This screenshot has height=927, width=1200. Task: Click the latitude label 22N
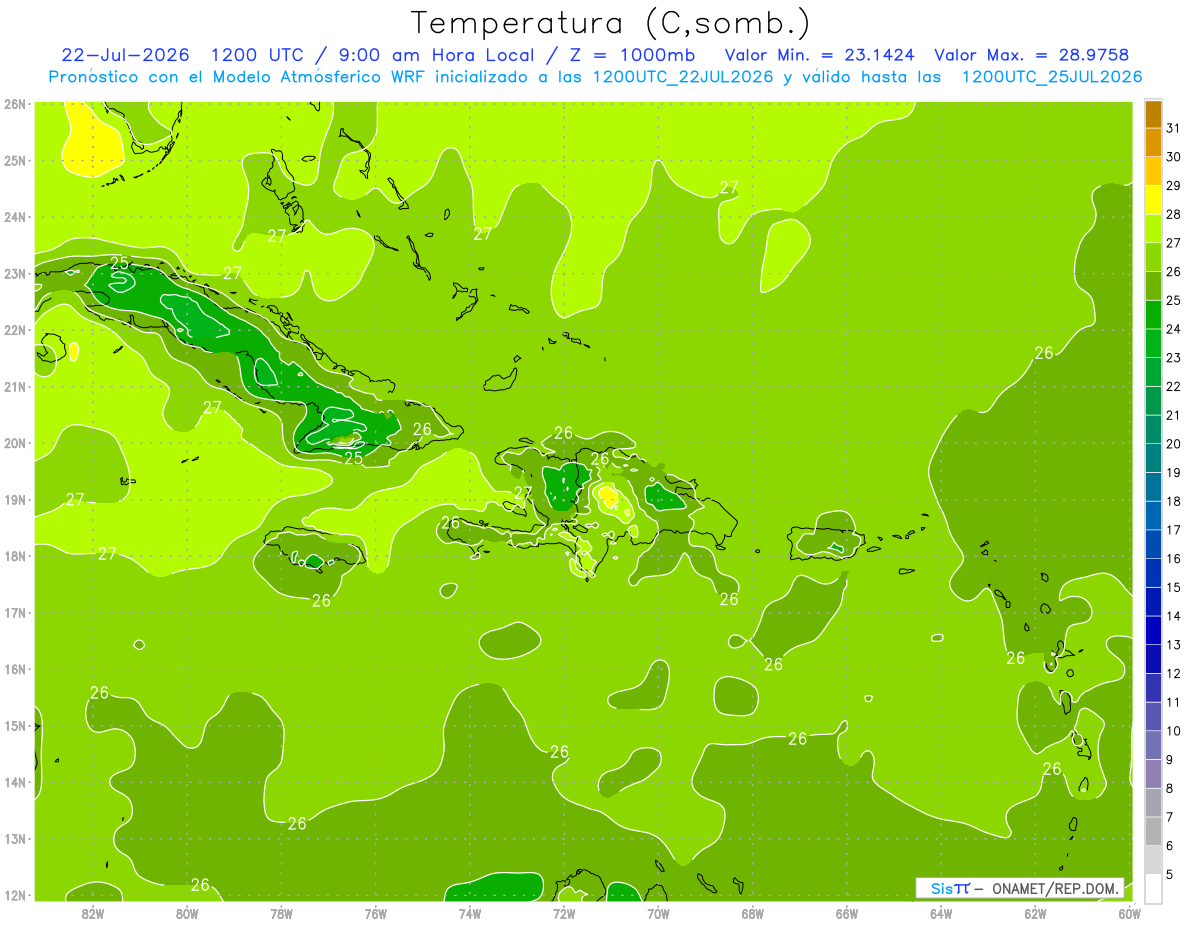click(x=15, y=330)
